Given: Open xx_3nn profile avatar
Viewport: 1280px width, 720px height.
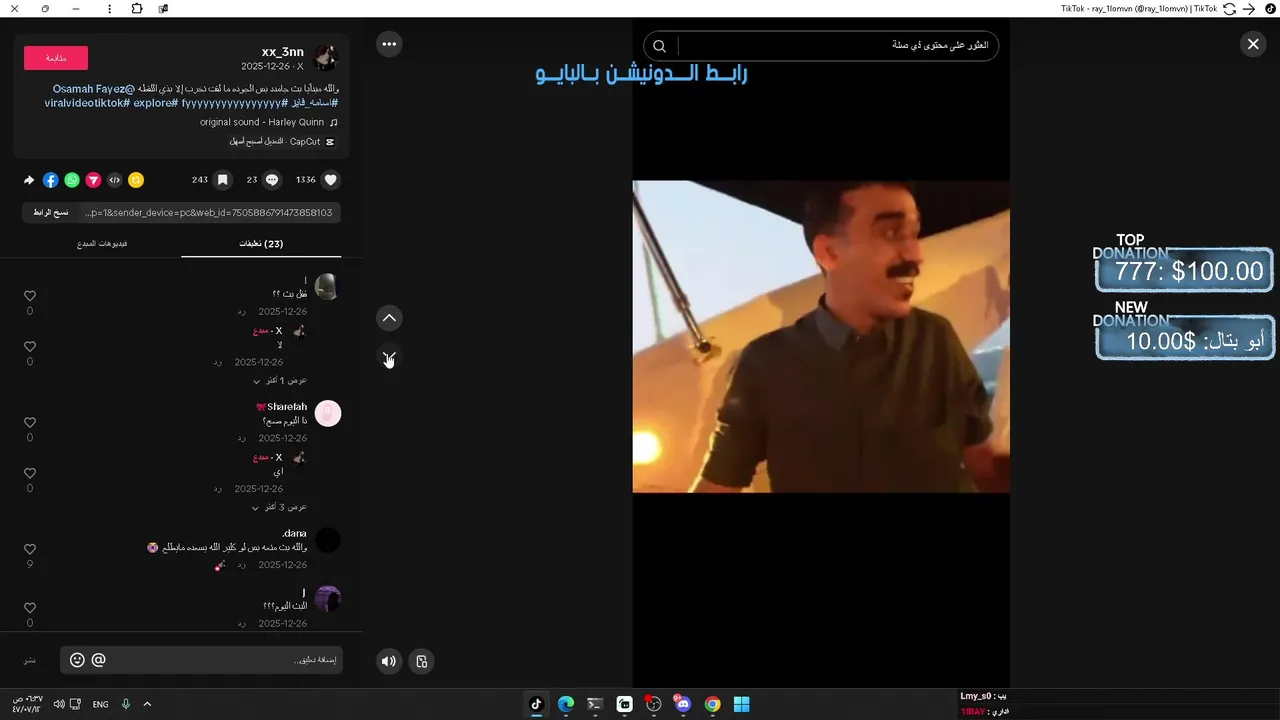Looking at the screenshot, I should coord(325,58).
